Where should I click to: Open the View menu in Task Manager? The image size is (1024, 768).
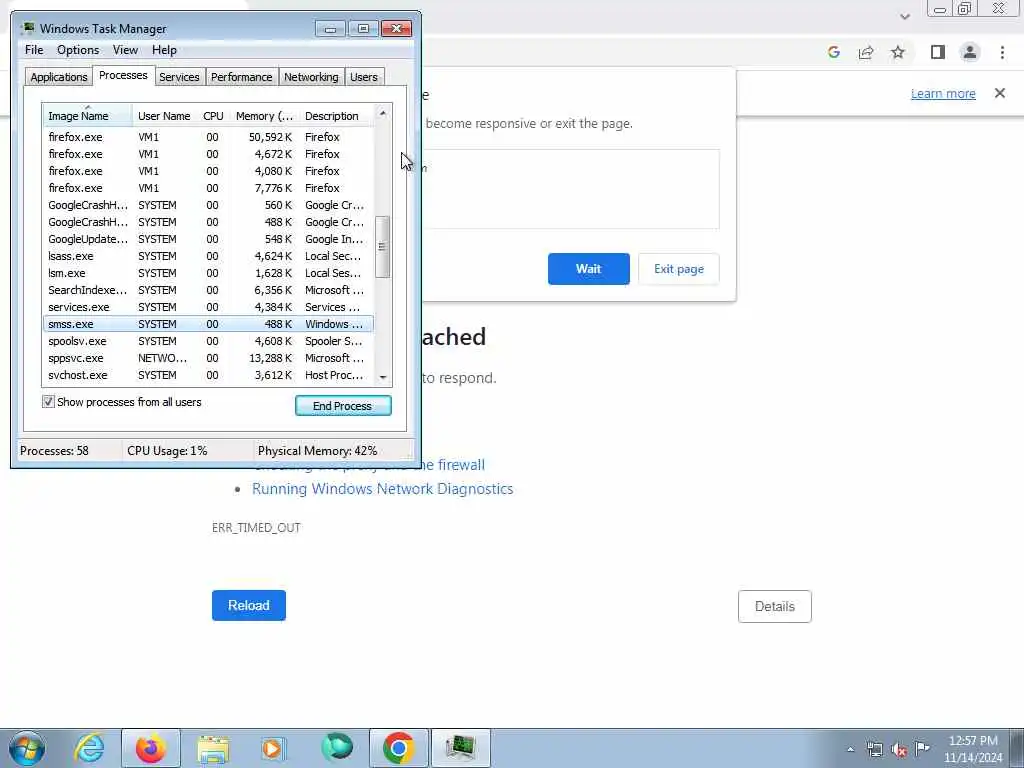pyautogui.click(x=125, y=50)
